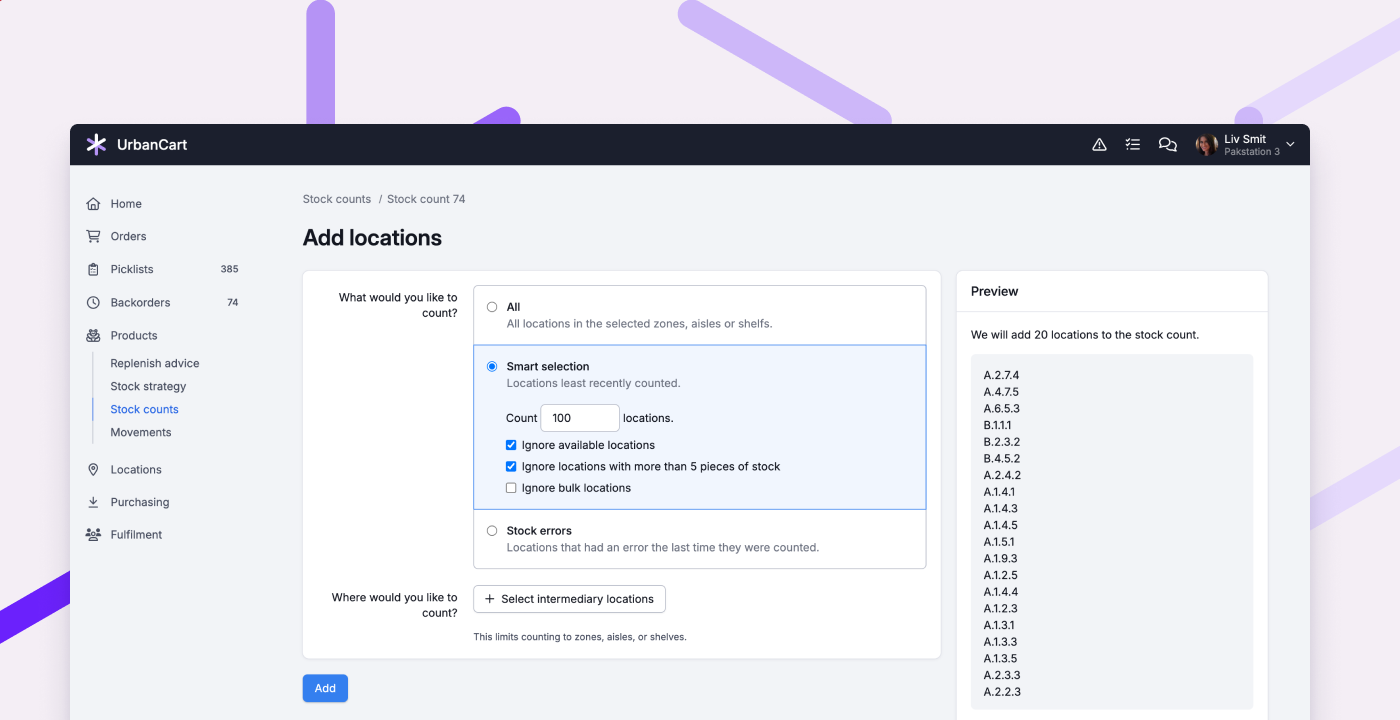This screenshot has height=720, width=1400.
Task: Open the Liv Smit account dropdown chevron
Action: (x=1289, y=144)
